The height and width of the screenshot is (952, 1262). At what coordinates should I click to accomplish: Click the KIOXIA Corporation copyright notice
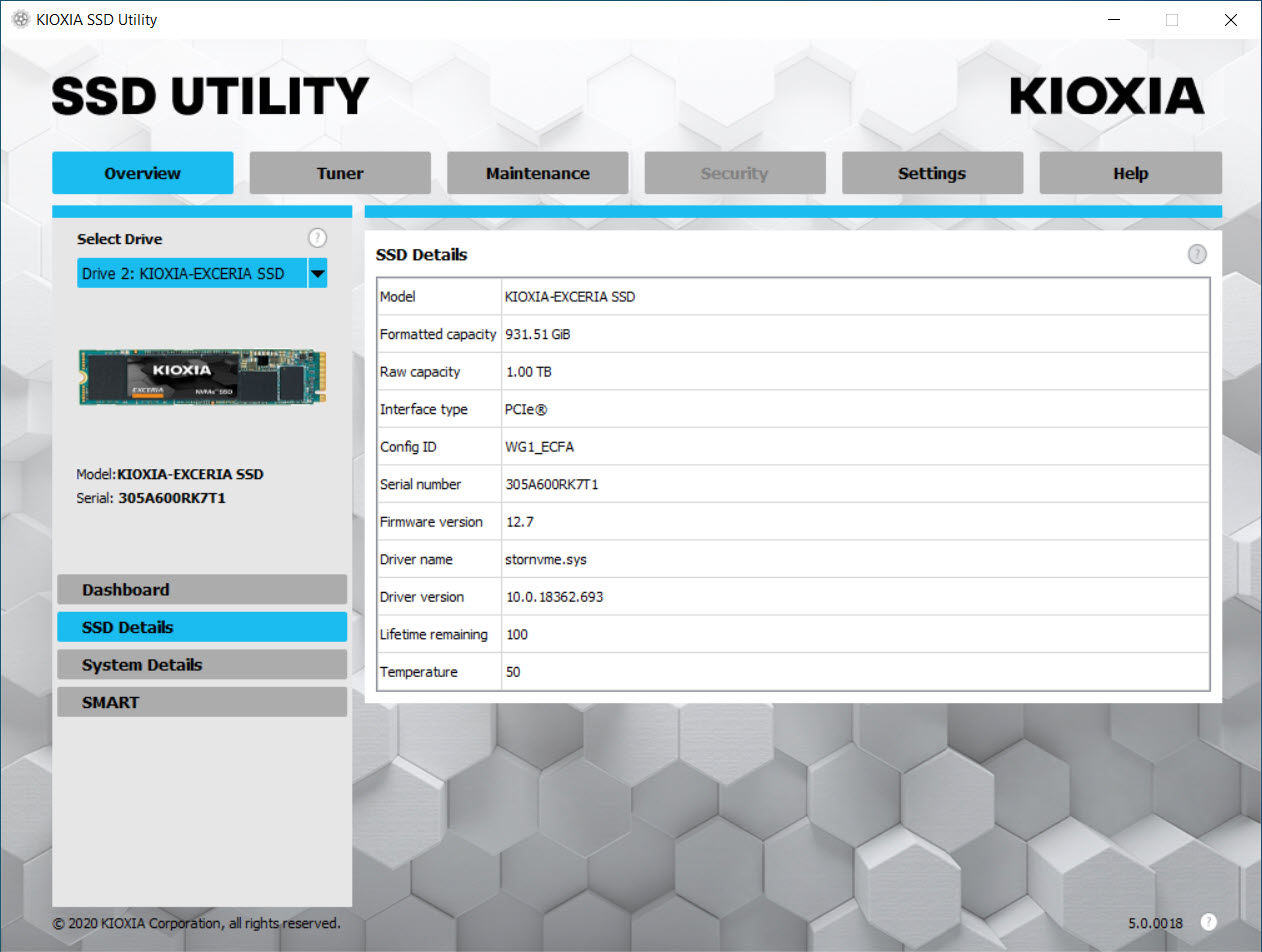(x=196, y=923)
